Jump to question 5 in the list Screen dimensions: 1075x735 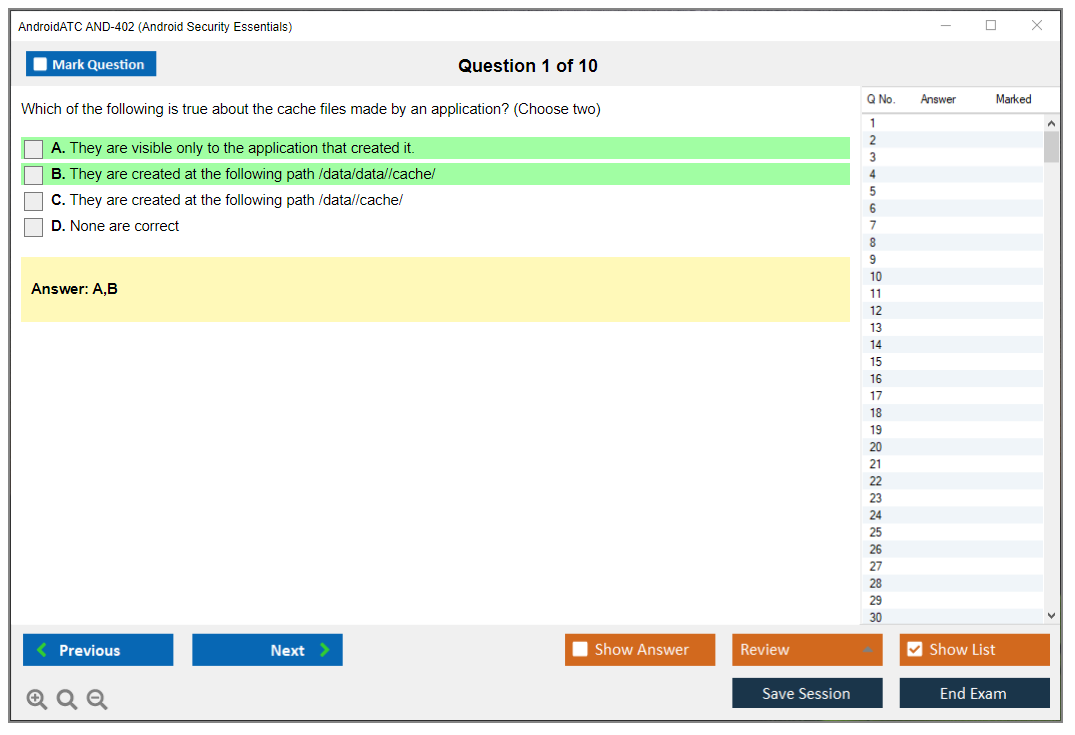point(873,191)
